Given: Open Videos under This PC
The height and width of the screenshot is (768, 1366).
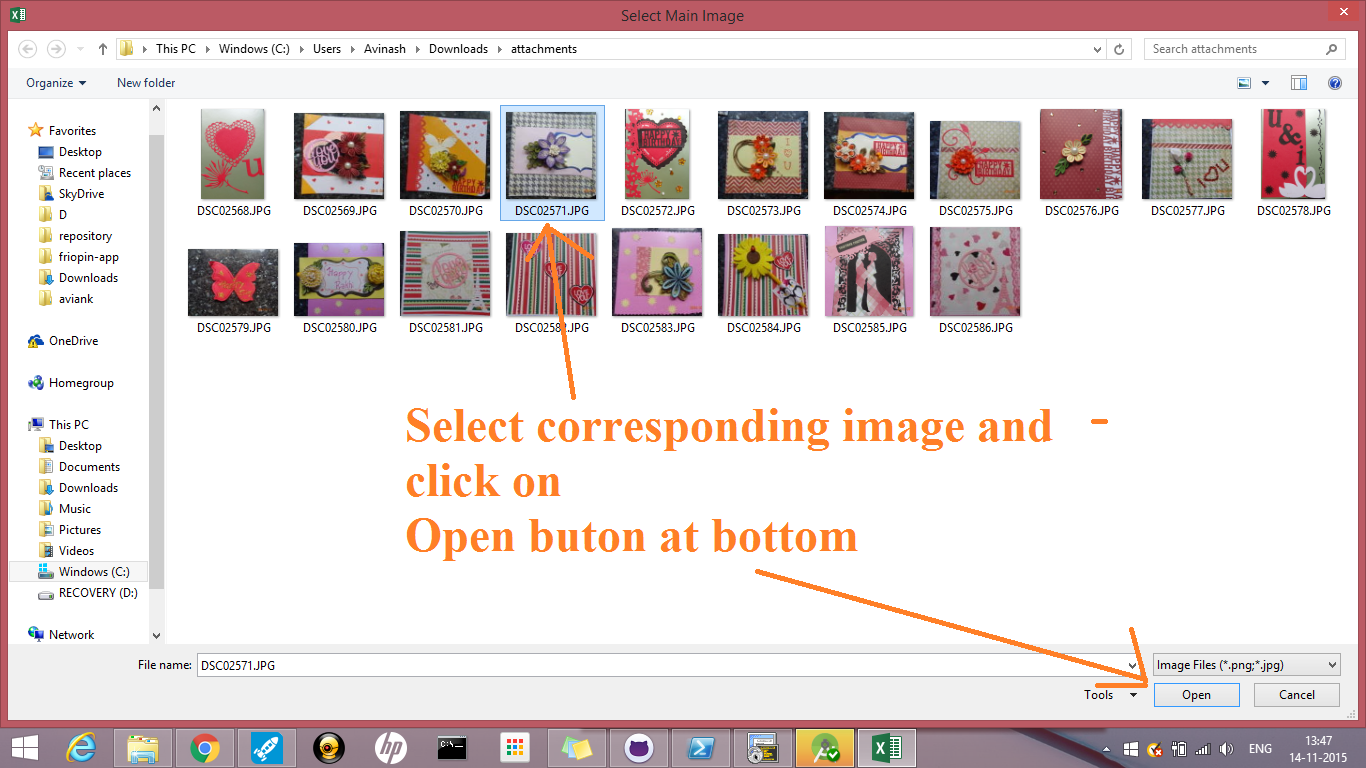Looking at the screenshot, I should pos(66,551).
